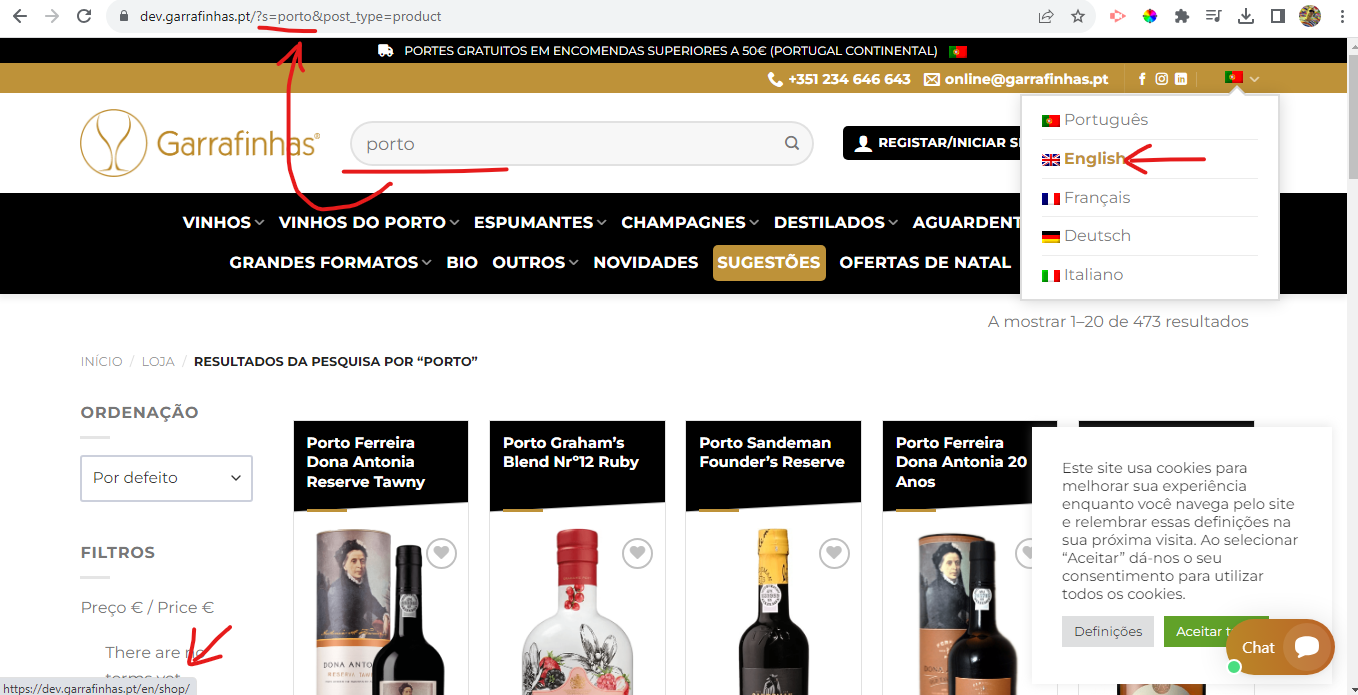Toggle the browser side panel
1358x695 pixels.
click(x=1278, y=16)
